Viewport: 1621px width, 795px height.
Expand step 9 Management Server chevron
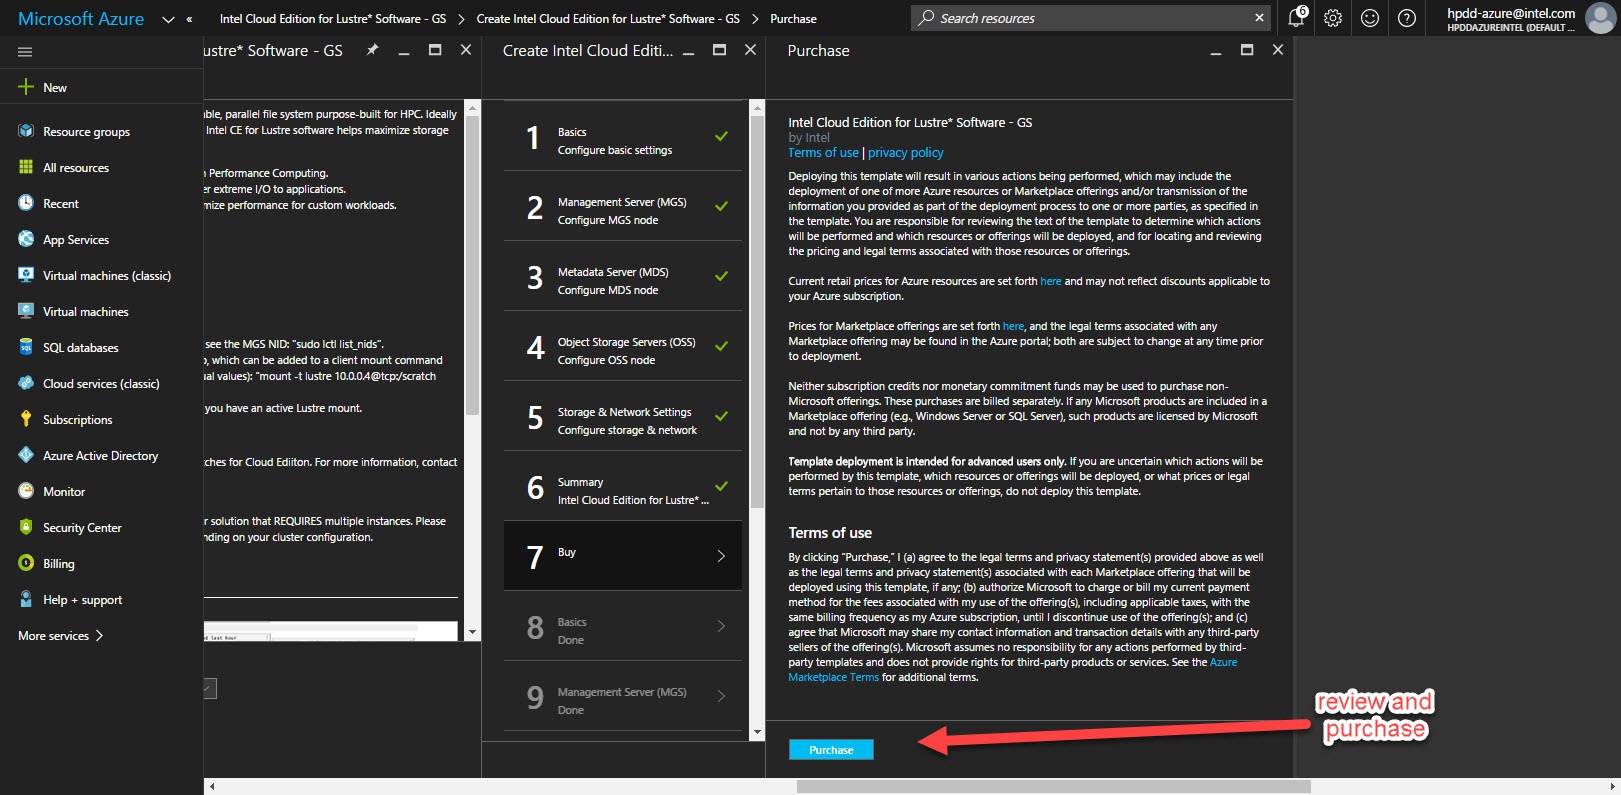(721, 696)
